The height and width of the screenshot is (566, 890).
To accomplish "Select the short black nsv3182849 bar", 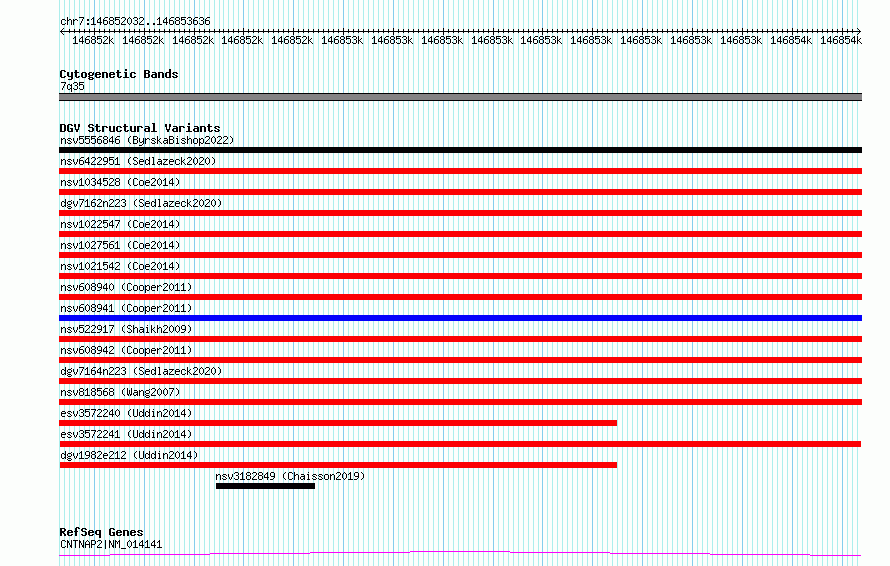I will (x=265, y=487).
